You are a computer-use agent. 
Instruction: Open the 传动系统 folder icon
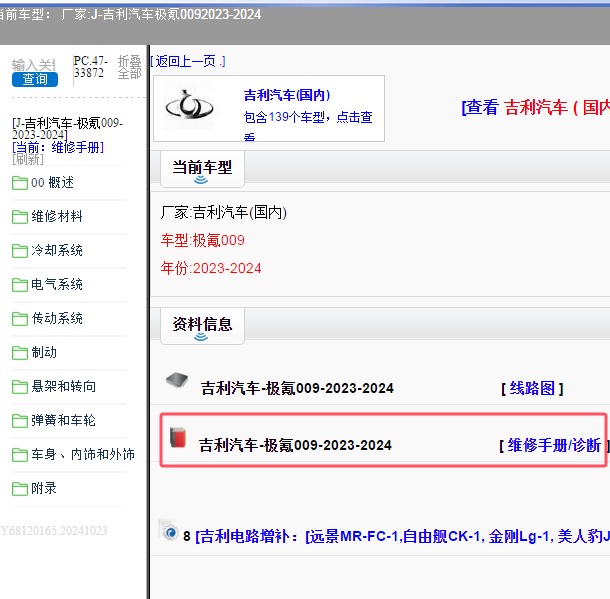tap(19, 319)
